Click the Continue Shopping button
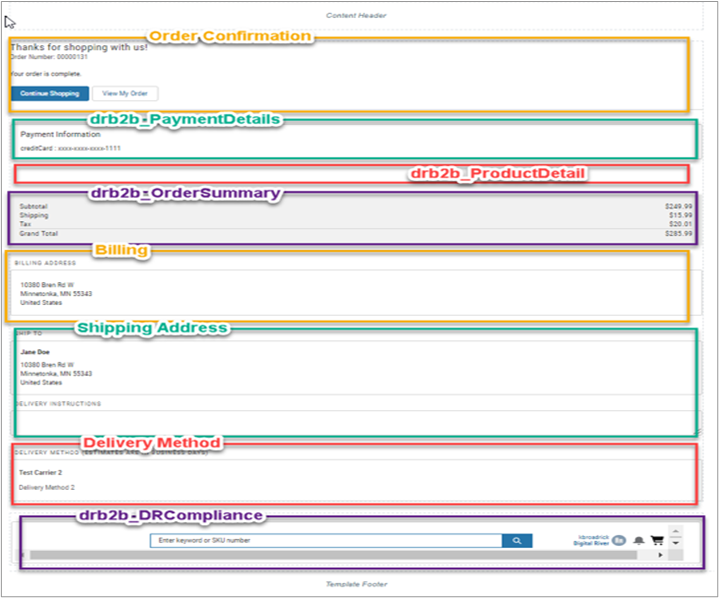The image size is (719, 598). (x=49, y=93)
